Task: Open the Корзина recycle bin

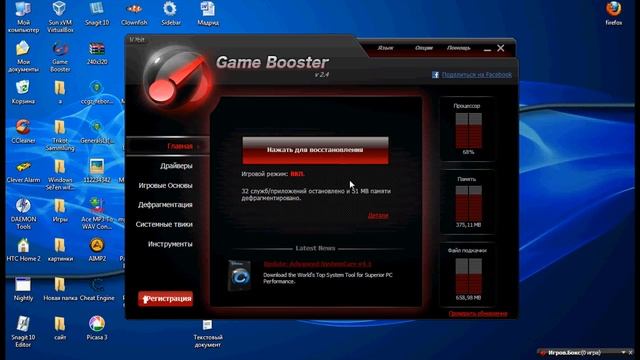Action: click(23, 92)
